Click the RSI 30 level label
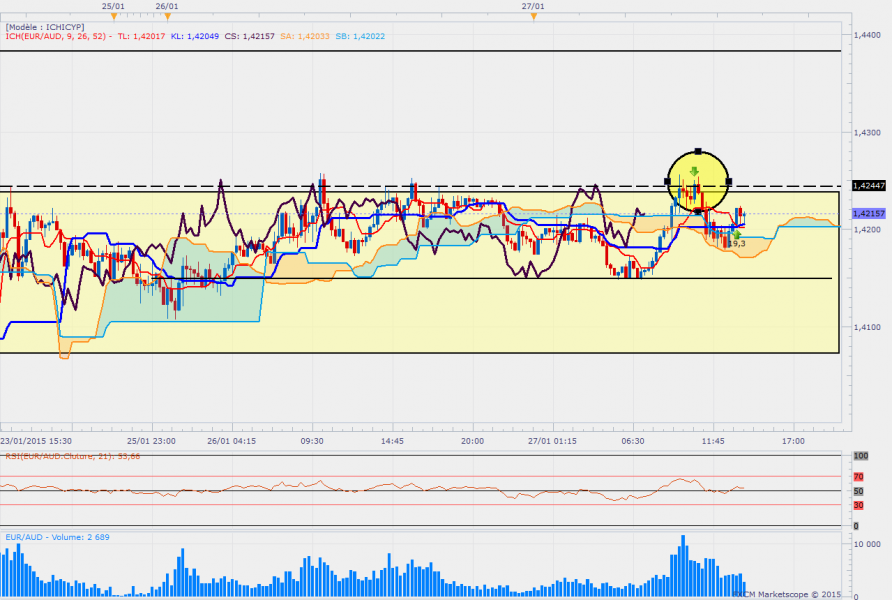892x600 pixels. pos(858,505)
